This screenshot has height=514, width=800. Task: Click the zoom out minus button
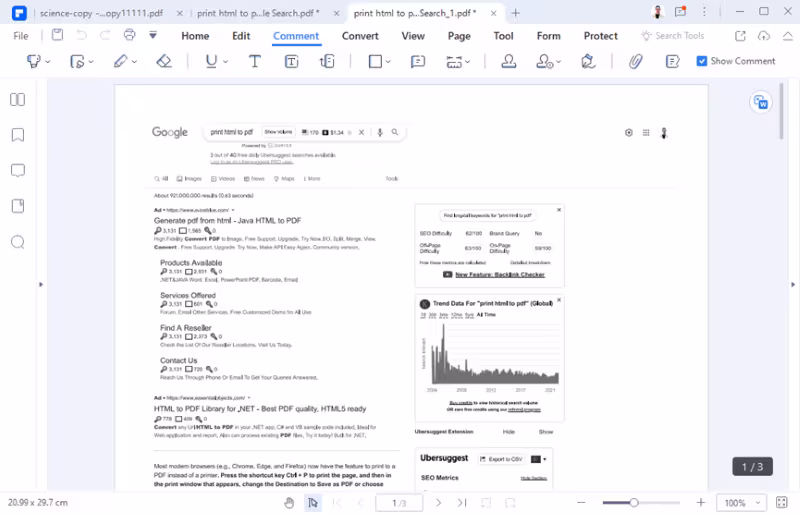[x=581, y=503]
